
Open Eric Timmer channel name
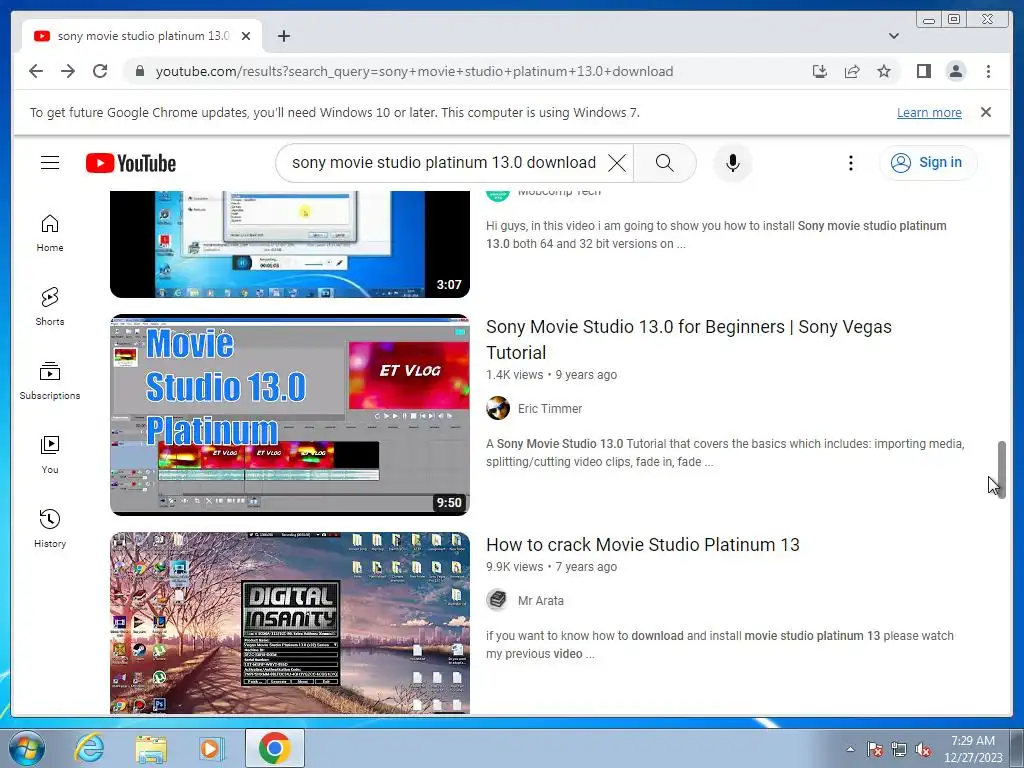click(x=550, y=409)
